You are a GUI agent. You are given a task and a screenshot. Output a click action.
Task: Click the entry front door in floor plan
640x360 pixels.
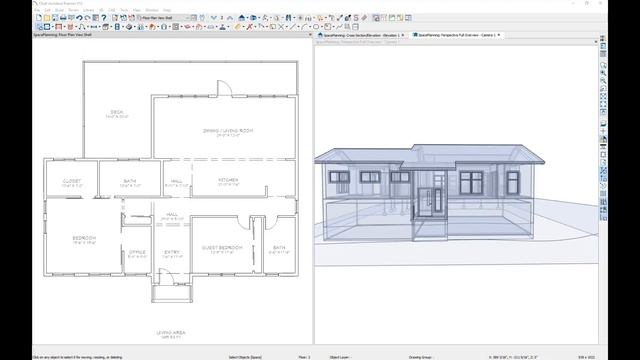coord(166,276)
